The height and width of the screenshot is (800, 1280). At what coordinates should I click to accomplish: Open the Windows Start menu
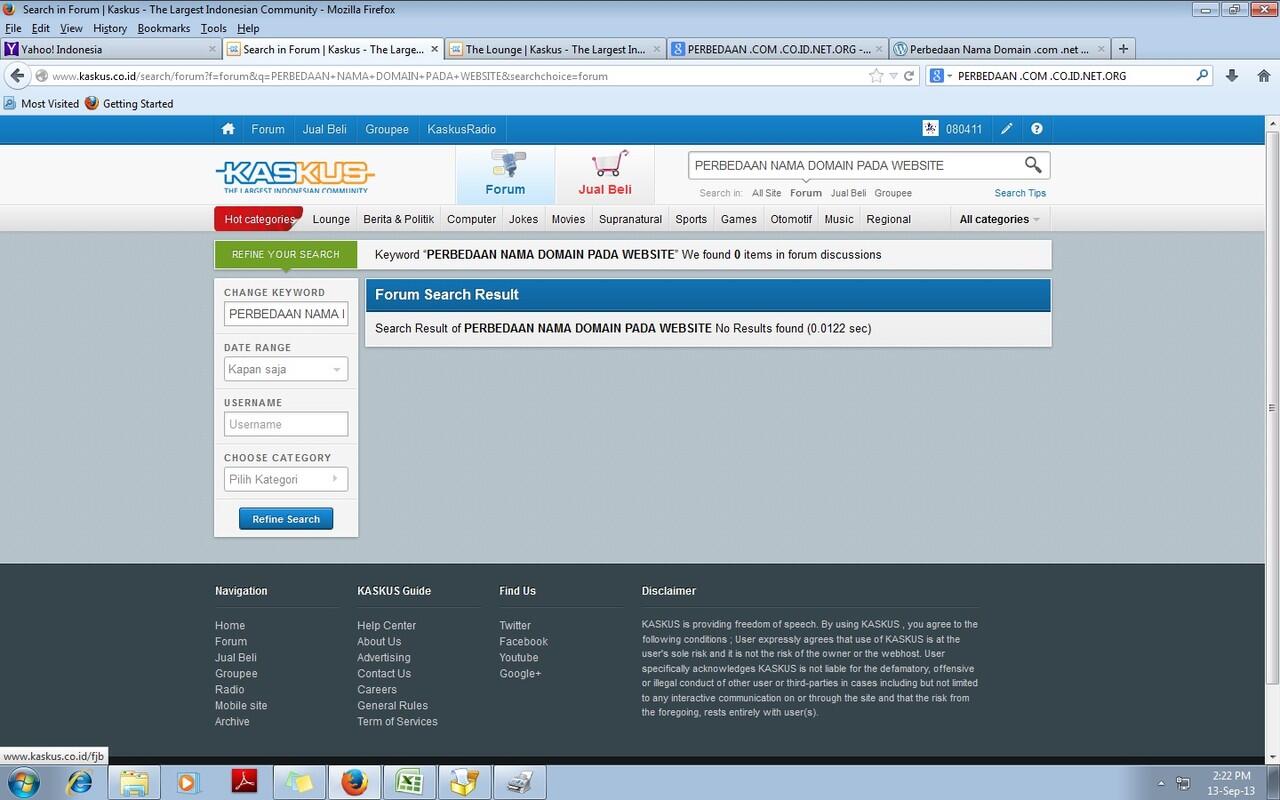tap(23, 782)
